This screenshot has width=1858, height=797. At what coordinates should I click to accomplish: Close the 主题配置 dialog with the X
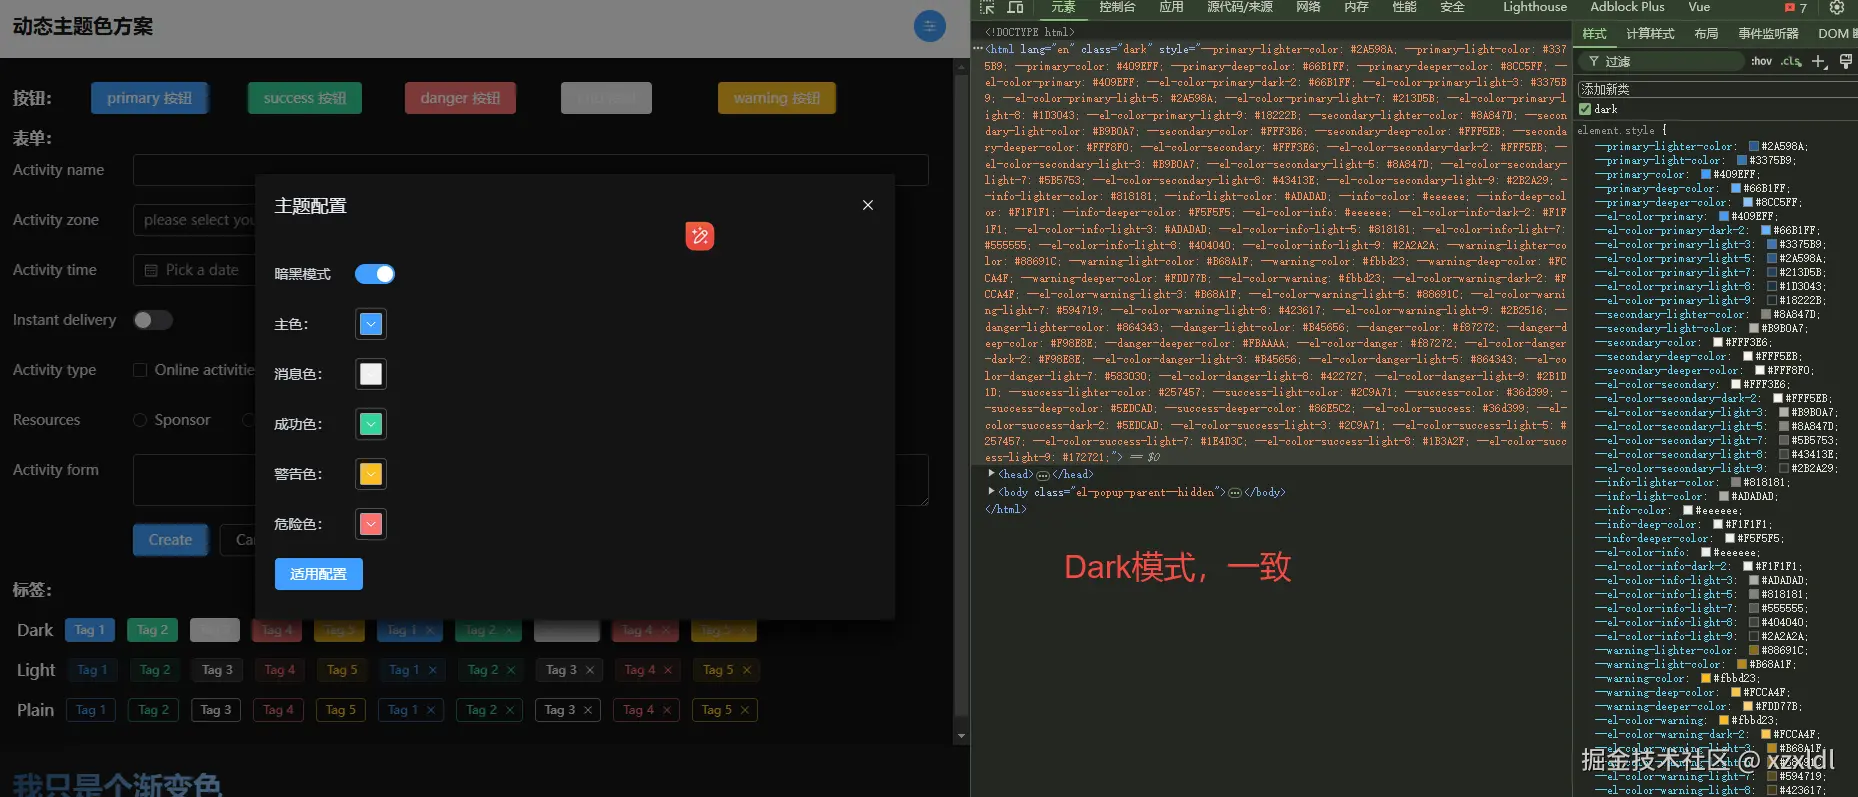tap(868, 205)
